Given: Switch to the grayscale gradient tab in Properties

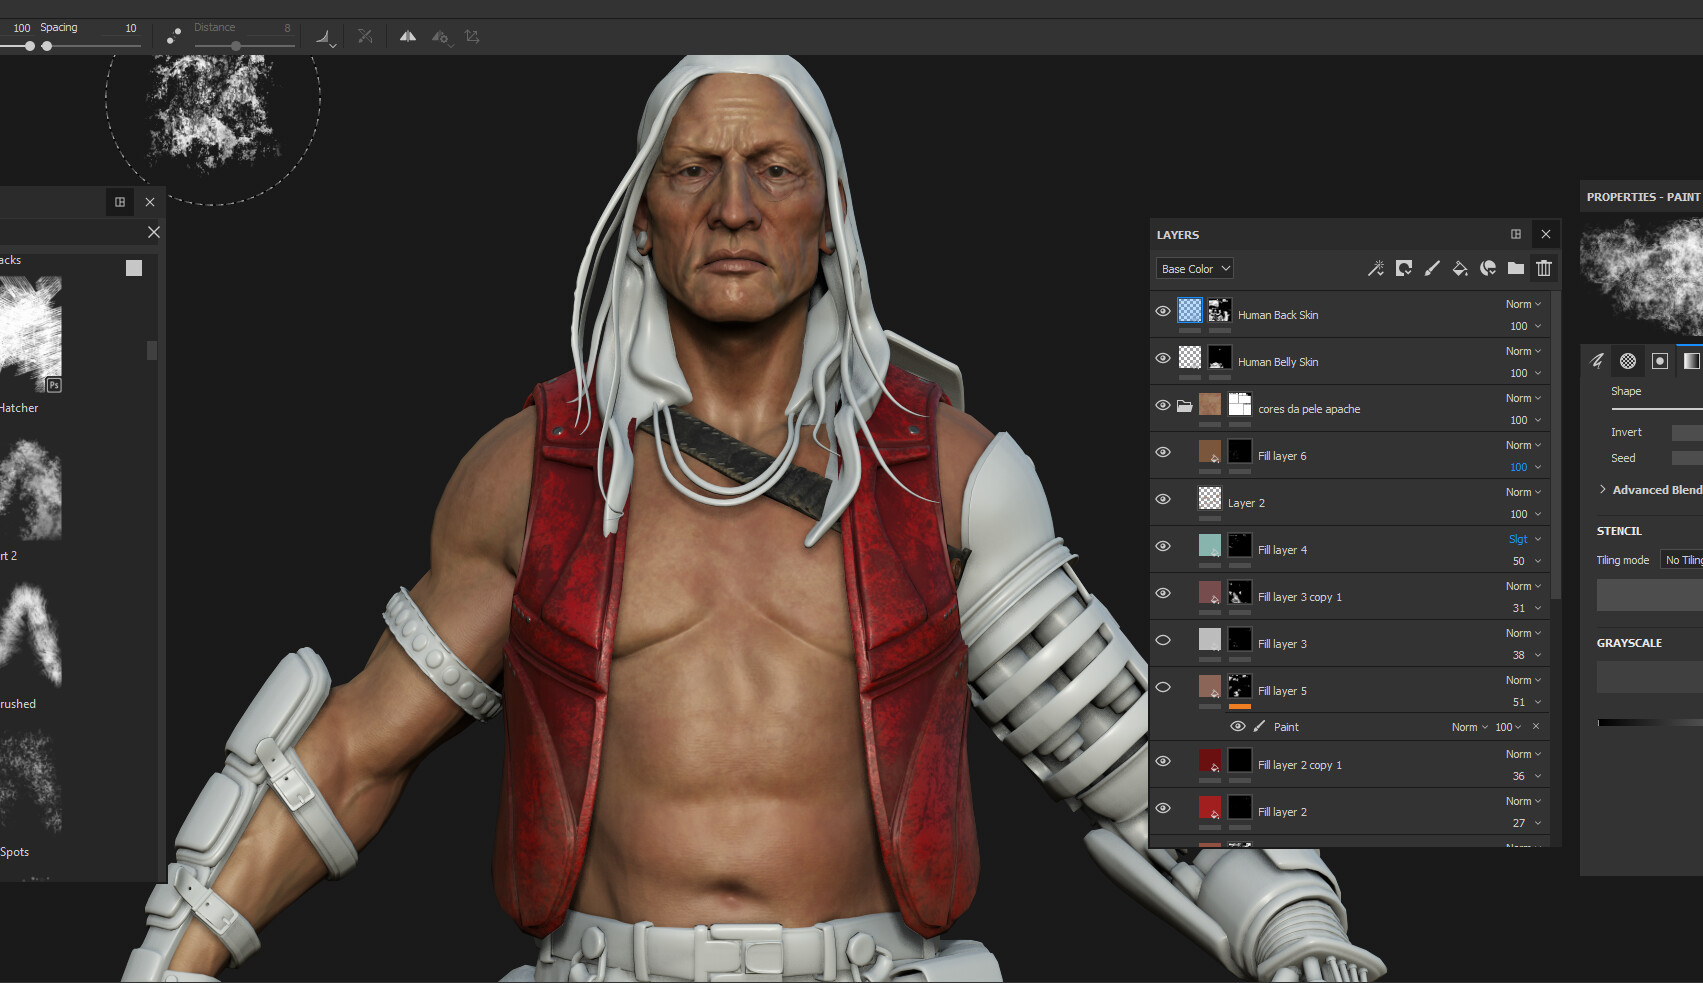Looking at the screenshot, I should click(1691, 361).
